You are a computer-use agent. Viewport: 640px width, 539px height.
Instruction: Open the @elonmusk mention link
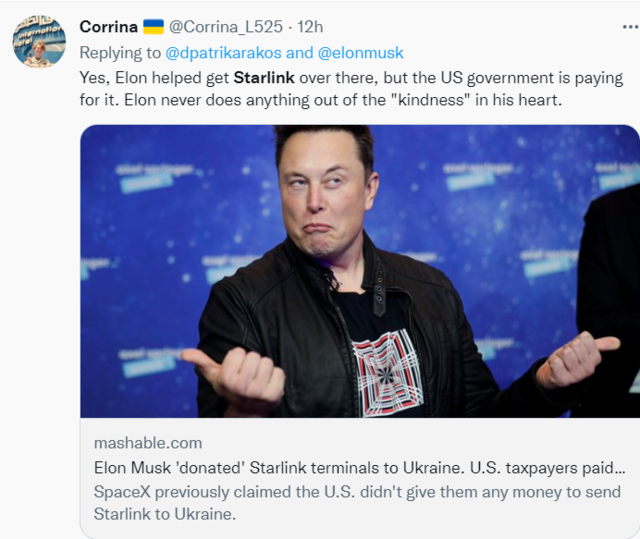point(360,52)
